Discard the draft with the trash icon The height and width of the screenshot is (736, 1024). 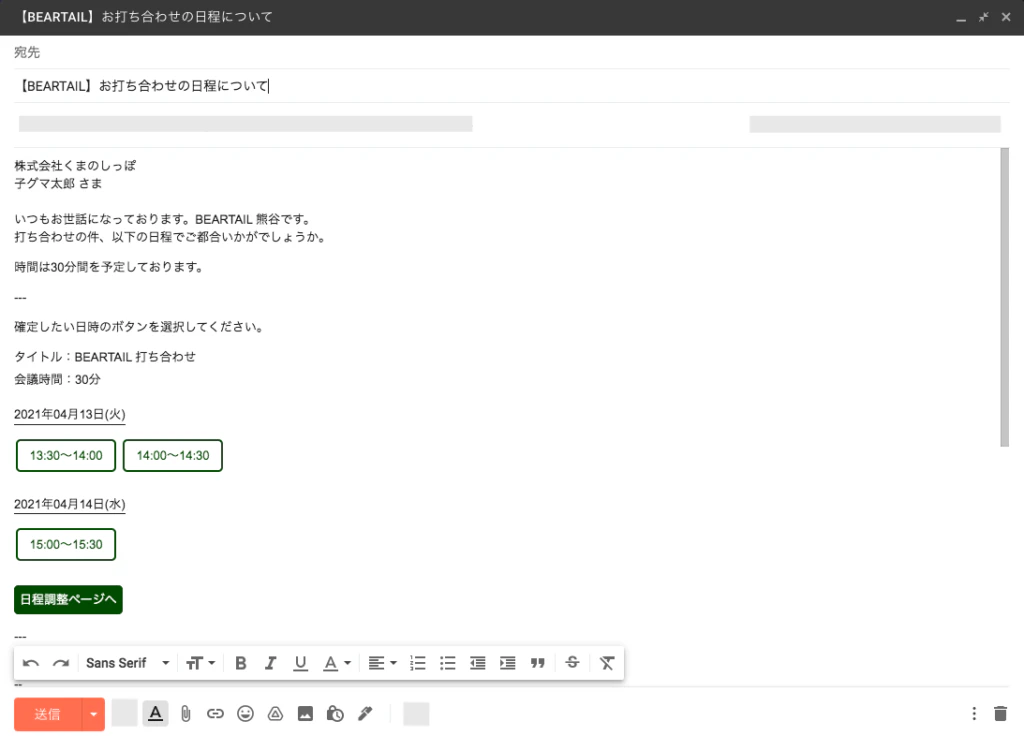(x=1000, y=714)
